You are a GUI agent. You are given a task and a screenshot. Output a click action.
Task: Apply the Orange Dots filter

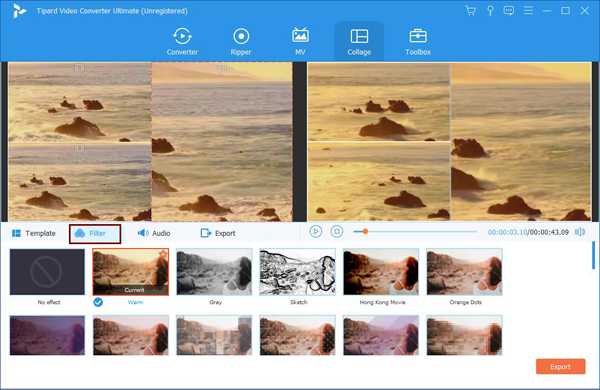pyautogui.click(x=465, y=272)
